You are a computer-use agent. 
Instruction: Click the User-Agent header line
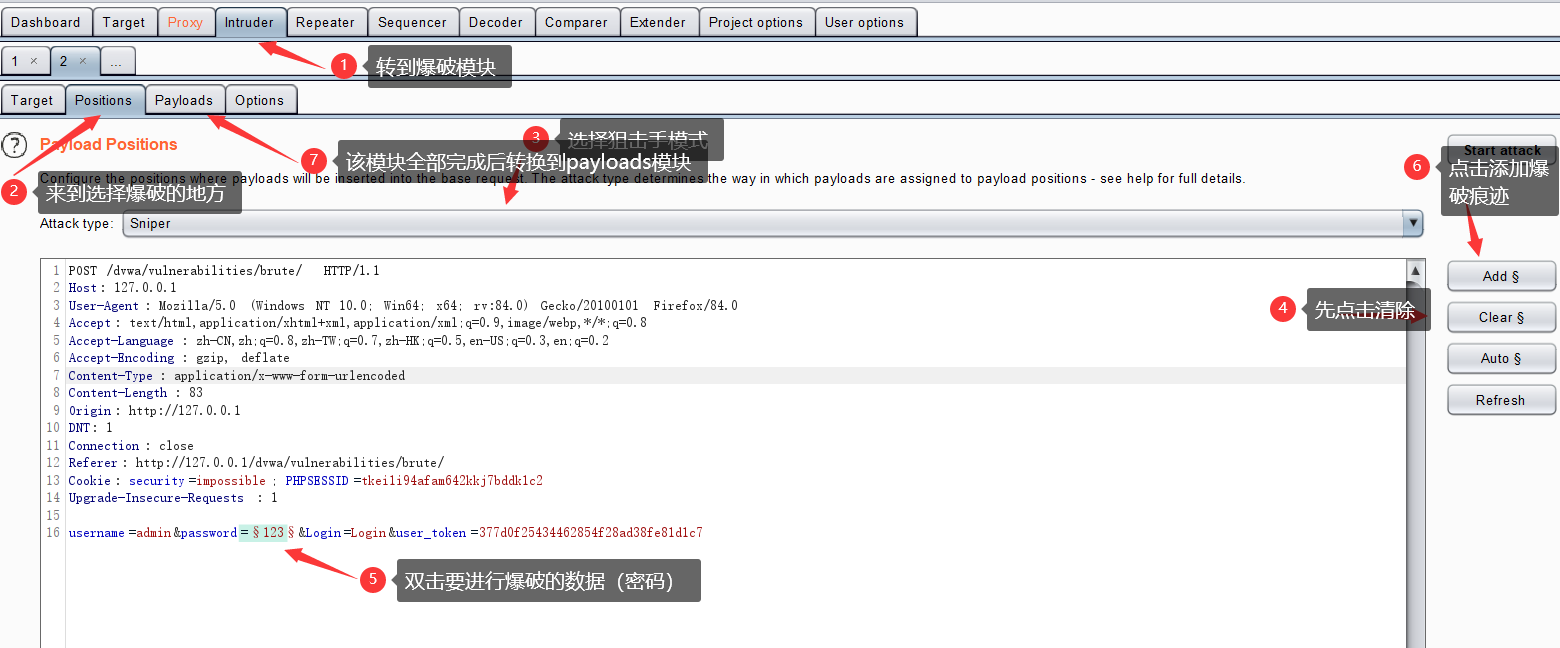coord(403,306)
